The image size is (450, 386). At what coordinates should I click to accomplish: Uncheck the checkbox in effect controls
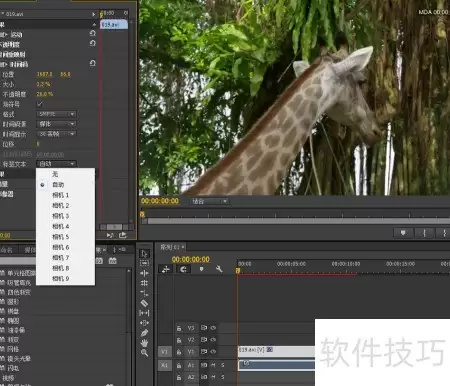(39, 104)
